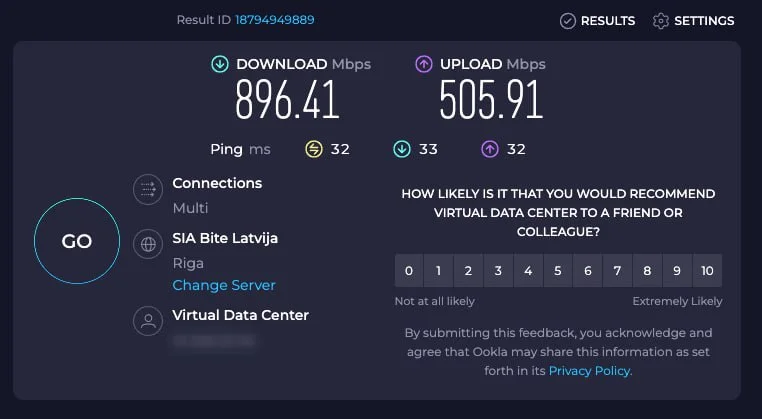Click the Results checkmark icon
Screen dimensions: 762x419
pyautogui.click(x=568, y=20)
